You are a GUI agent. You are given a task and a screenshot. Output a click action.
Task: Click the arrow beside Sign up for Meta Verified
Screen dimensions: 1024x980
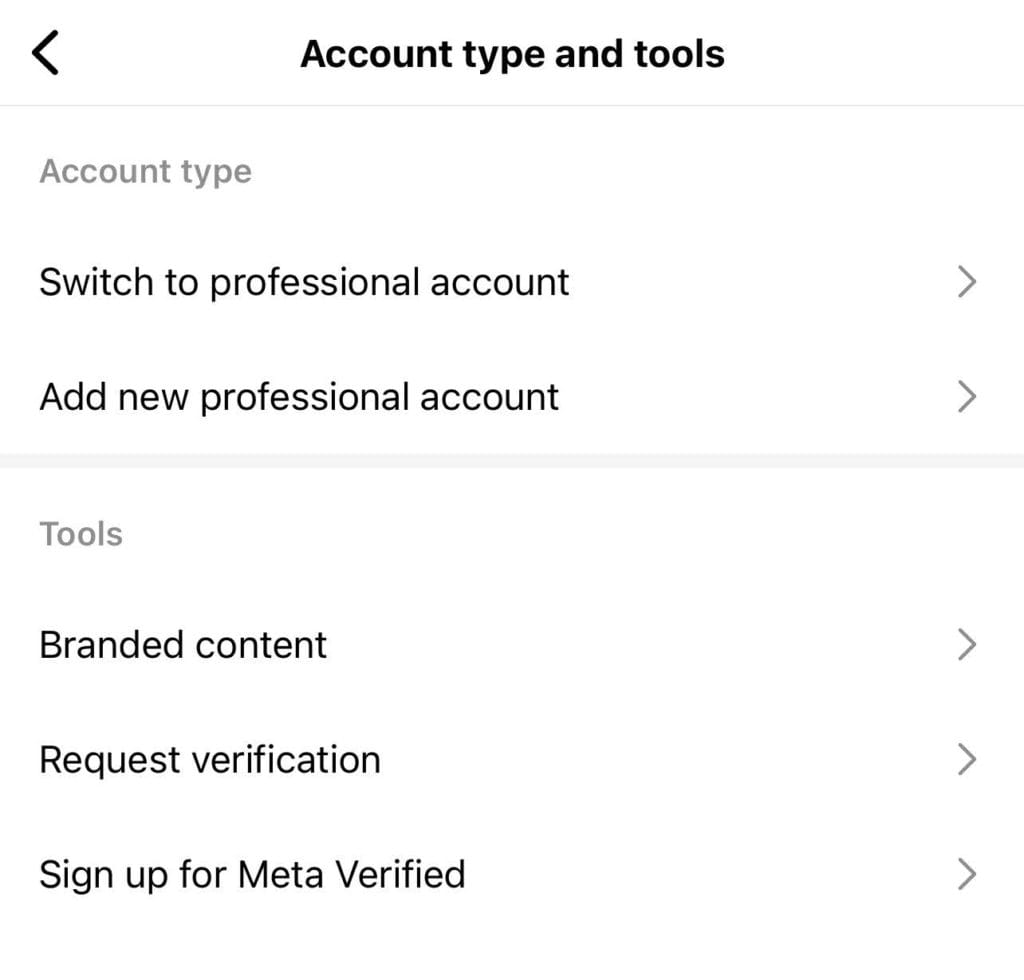[968, 874]
